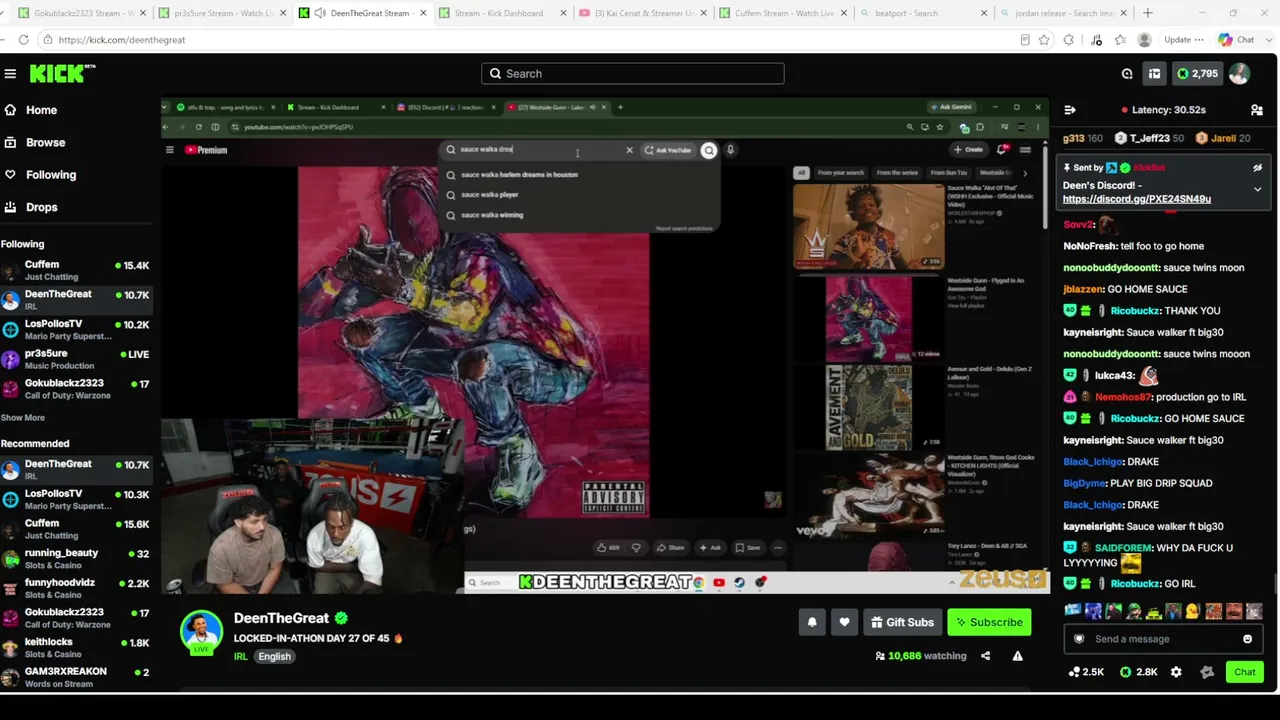This screenshot has height=720, width=1280.
Task: Open the Kick rewards chest icon
Action: tap(1154, 74)
